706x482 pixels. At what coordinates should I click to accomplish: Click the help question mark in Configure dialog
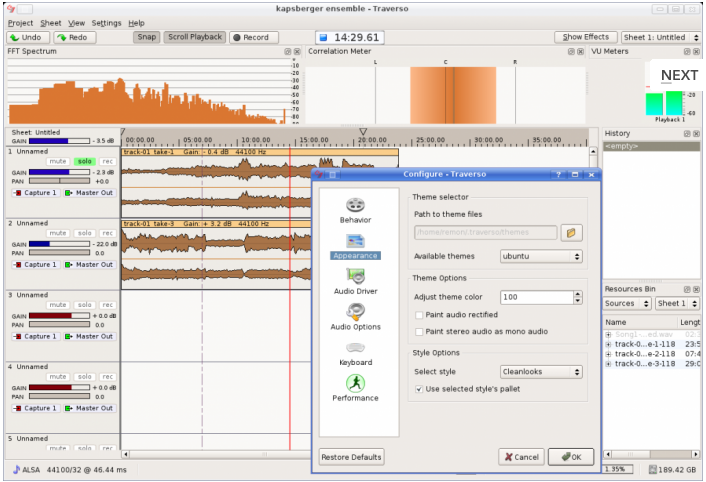(558, 175)
